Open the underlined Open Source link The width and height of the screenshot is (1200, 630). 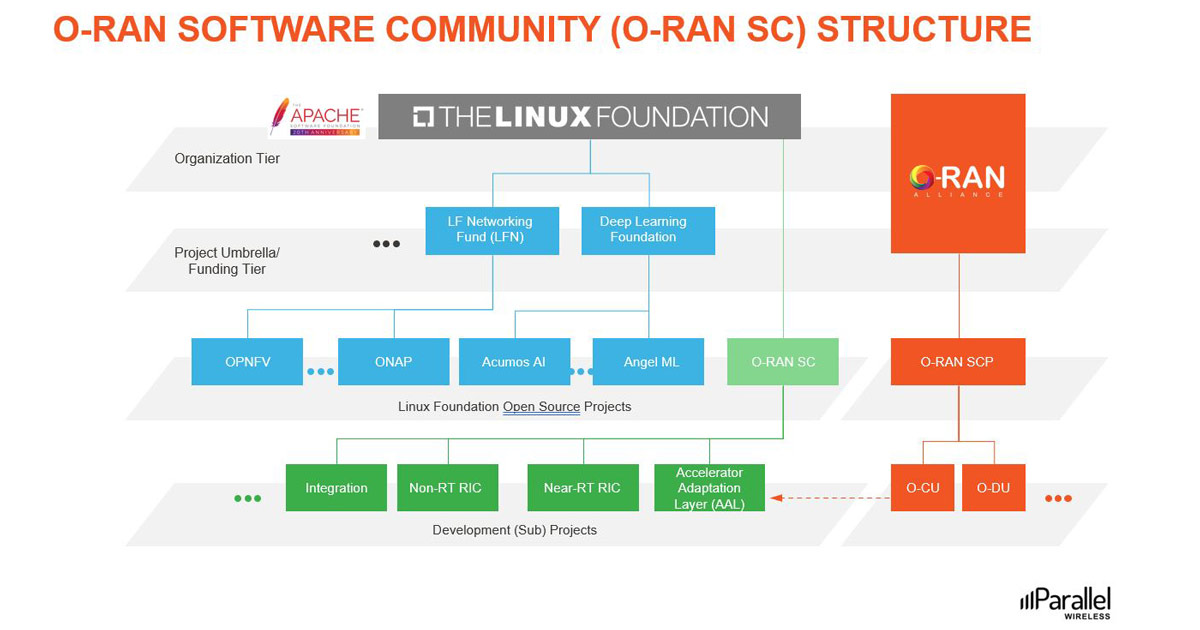pyautogui.click(x=541, y=407)
